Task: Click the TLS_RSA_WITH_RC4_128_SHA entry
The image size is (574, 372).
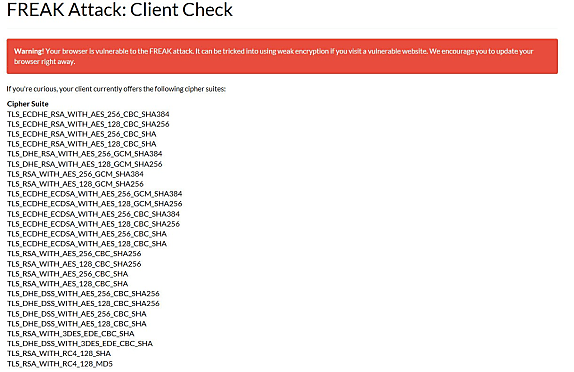Action: [x=59, y=353]
